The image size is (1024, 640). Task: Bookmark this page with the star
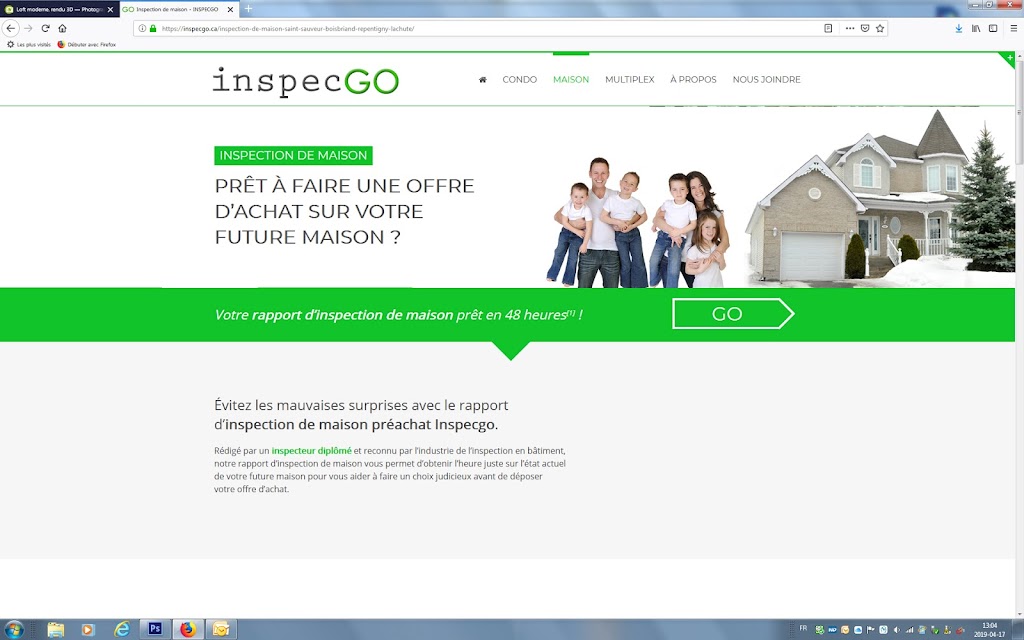tap(880, 28)
